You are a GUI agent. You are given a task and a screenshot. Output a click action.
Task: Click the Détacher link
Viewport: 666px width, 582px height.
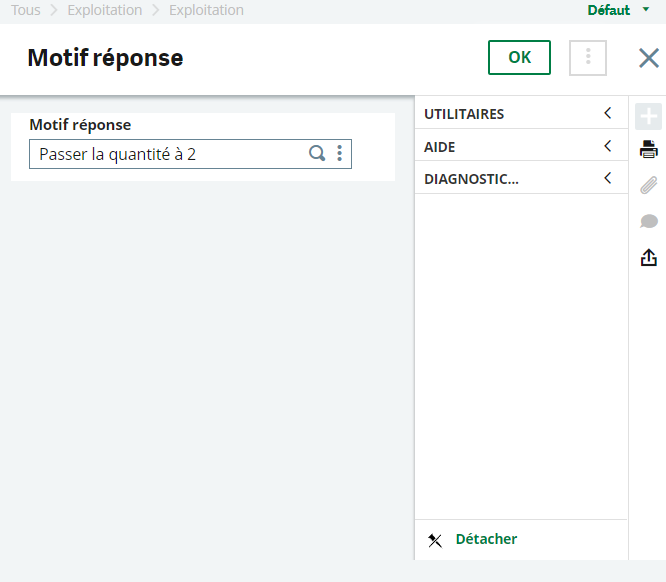coord(486,539)
